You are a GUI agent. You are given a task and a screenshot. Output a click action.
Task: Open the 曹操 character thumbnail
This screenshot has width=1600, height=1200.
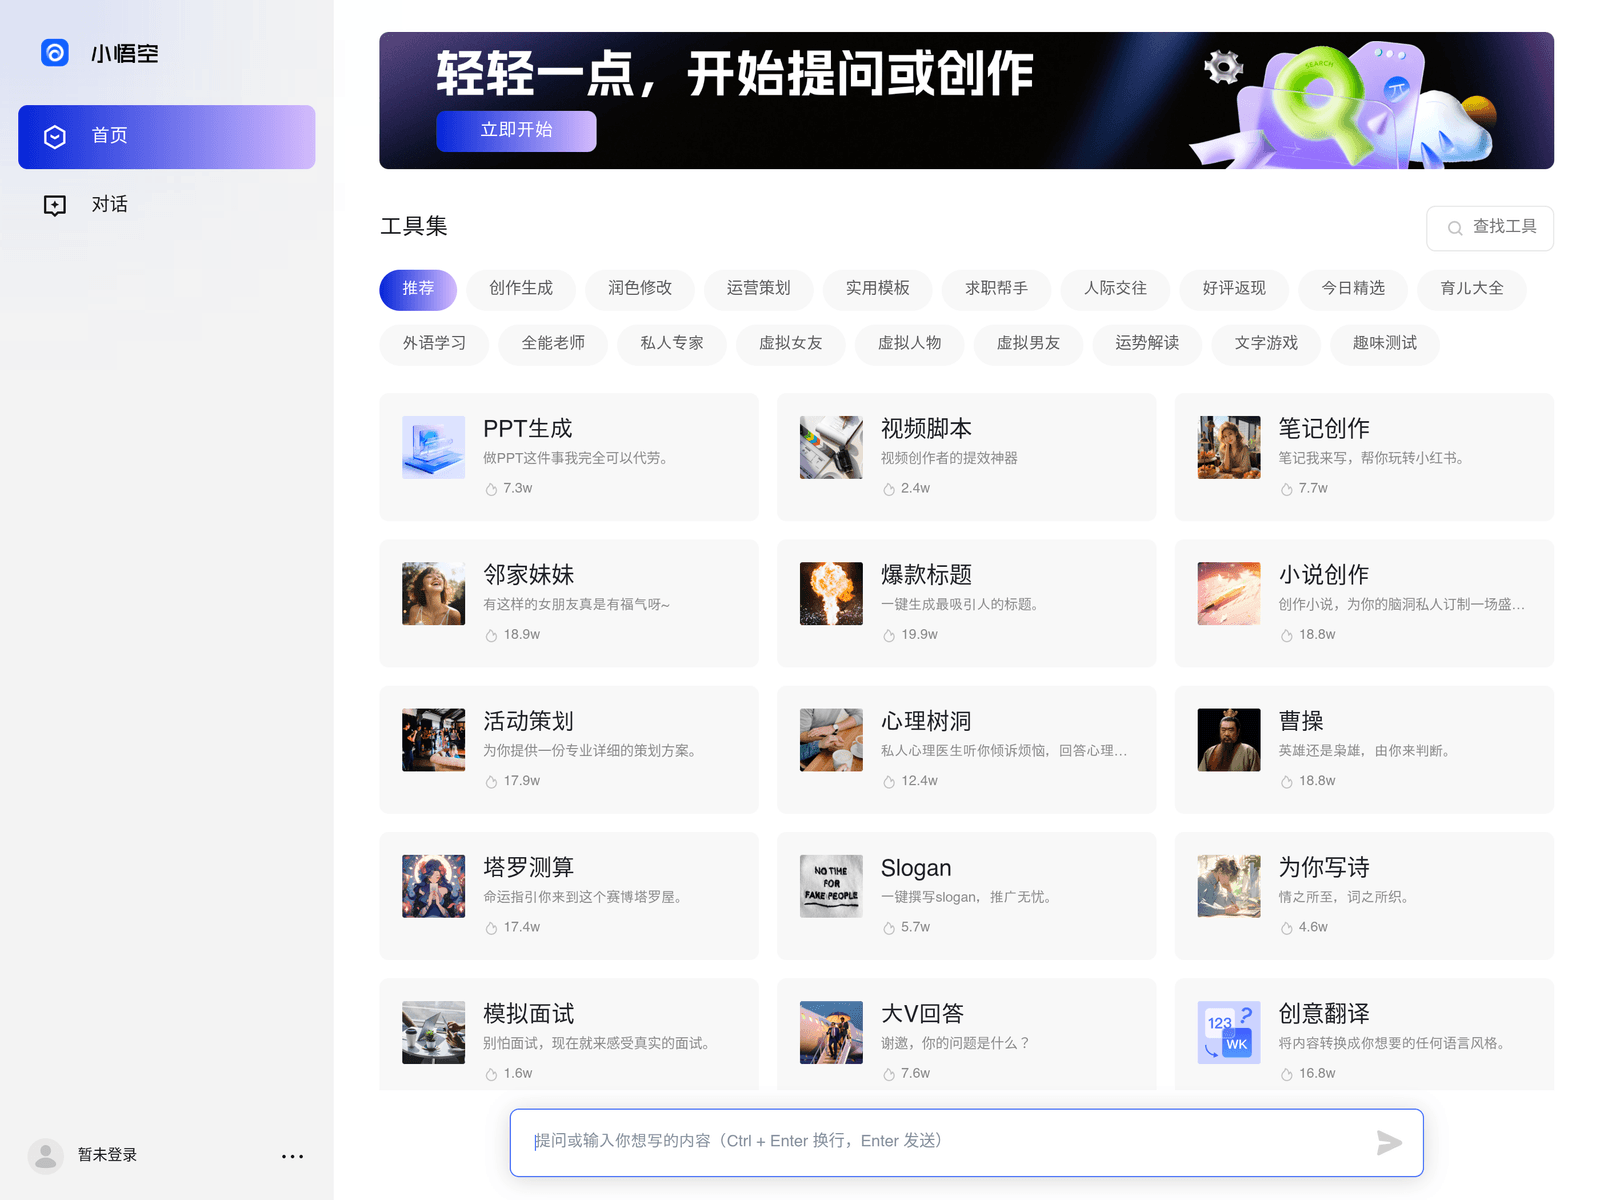pyautogui.click(x=1229, y=740)
